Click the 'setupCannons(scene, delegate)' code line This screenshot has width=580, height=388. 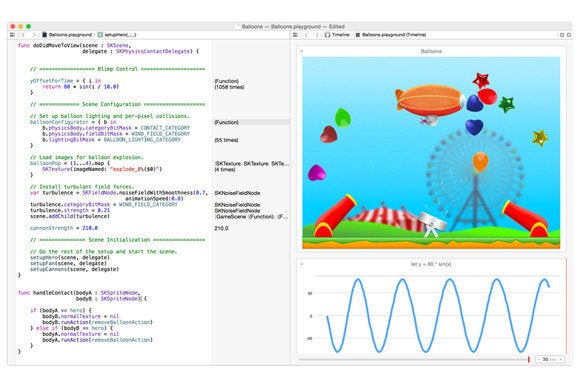click(74, 269)
